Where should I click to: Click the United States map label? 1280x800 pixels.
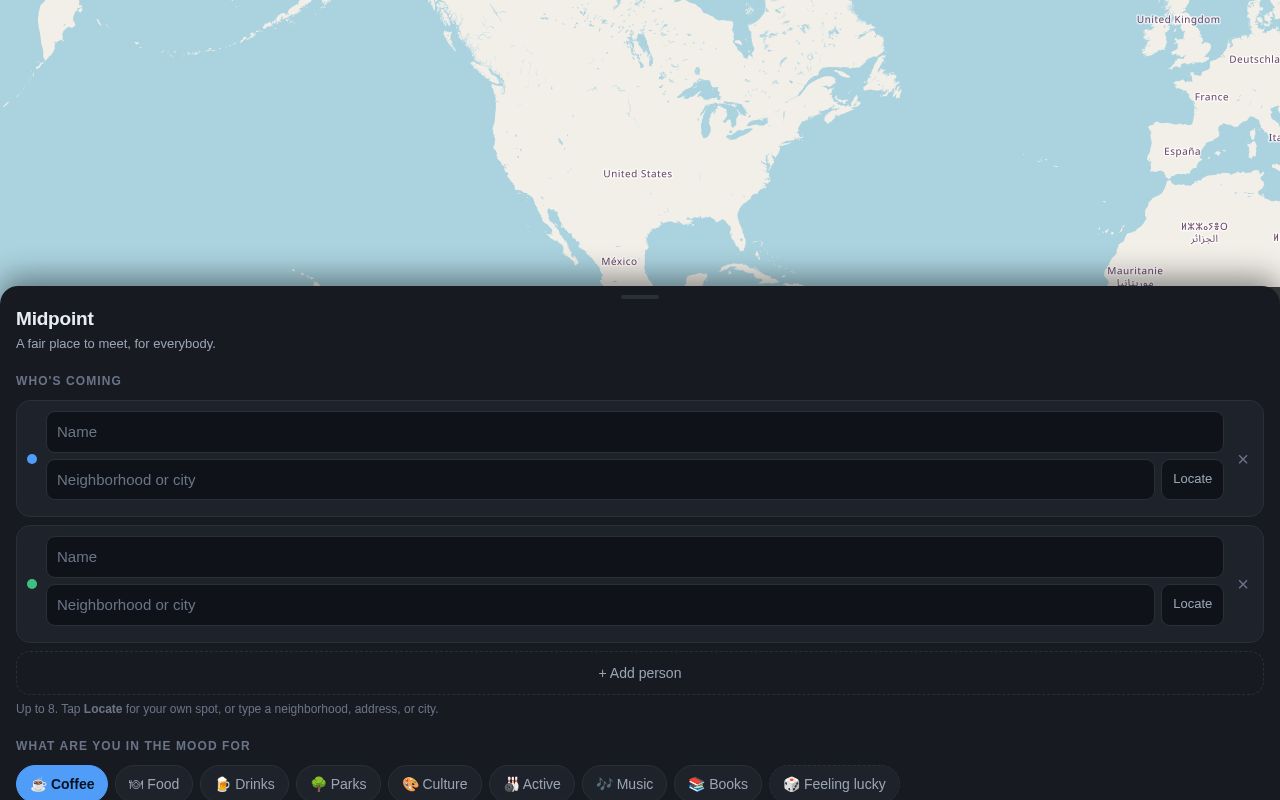coord(637,174)
